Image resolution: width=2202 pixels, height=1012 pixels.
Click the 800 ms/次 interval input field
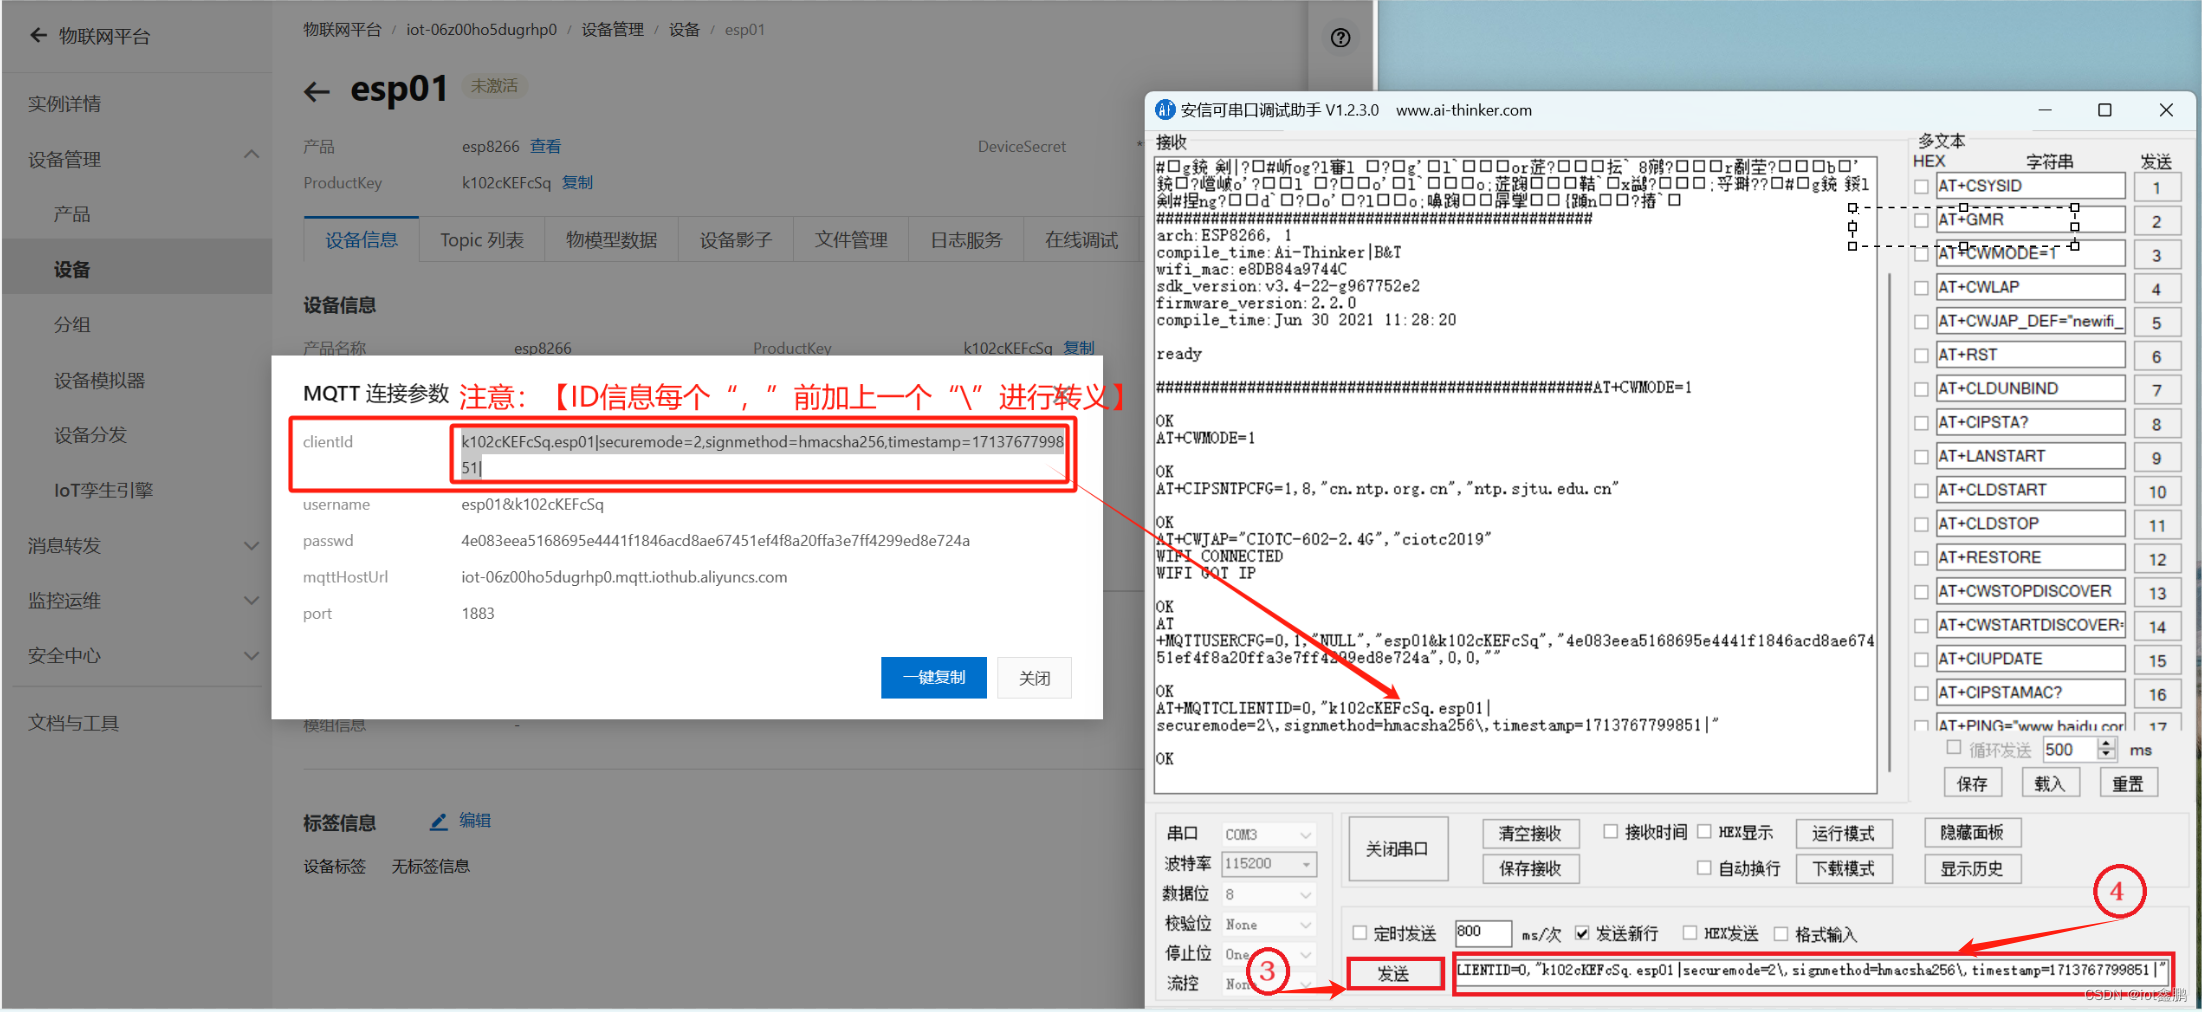pyautogui.click(x=1483, y=932)
